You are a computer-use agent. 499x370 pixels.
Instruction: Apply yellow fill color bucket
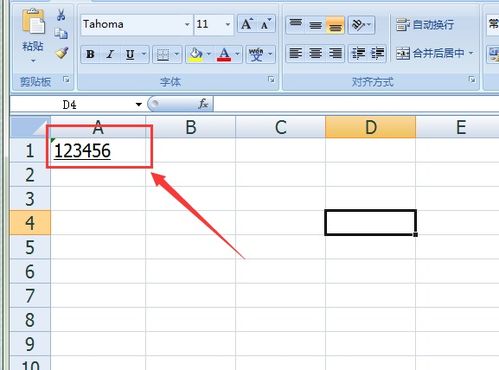pos(196,55)
